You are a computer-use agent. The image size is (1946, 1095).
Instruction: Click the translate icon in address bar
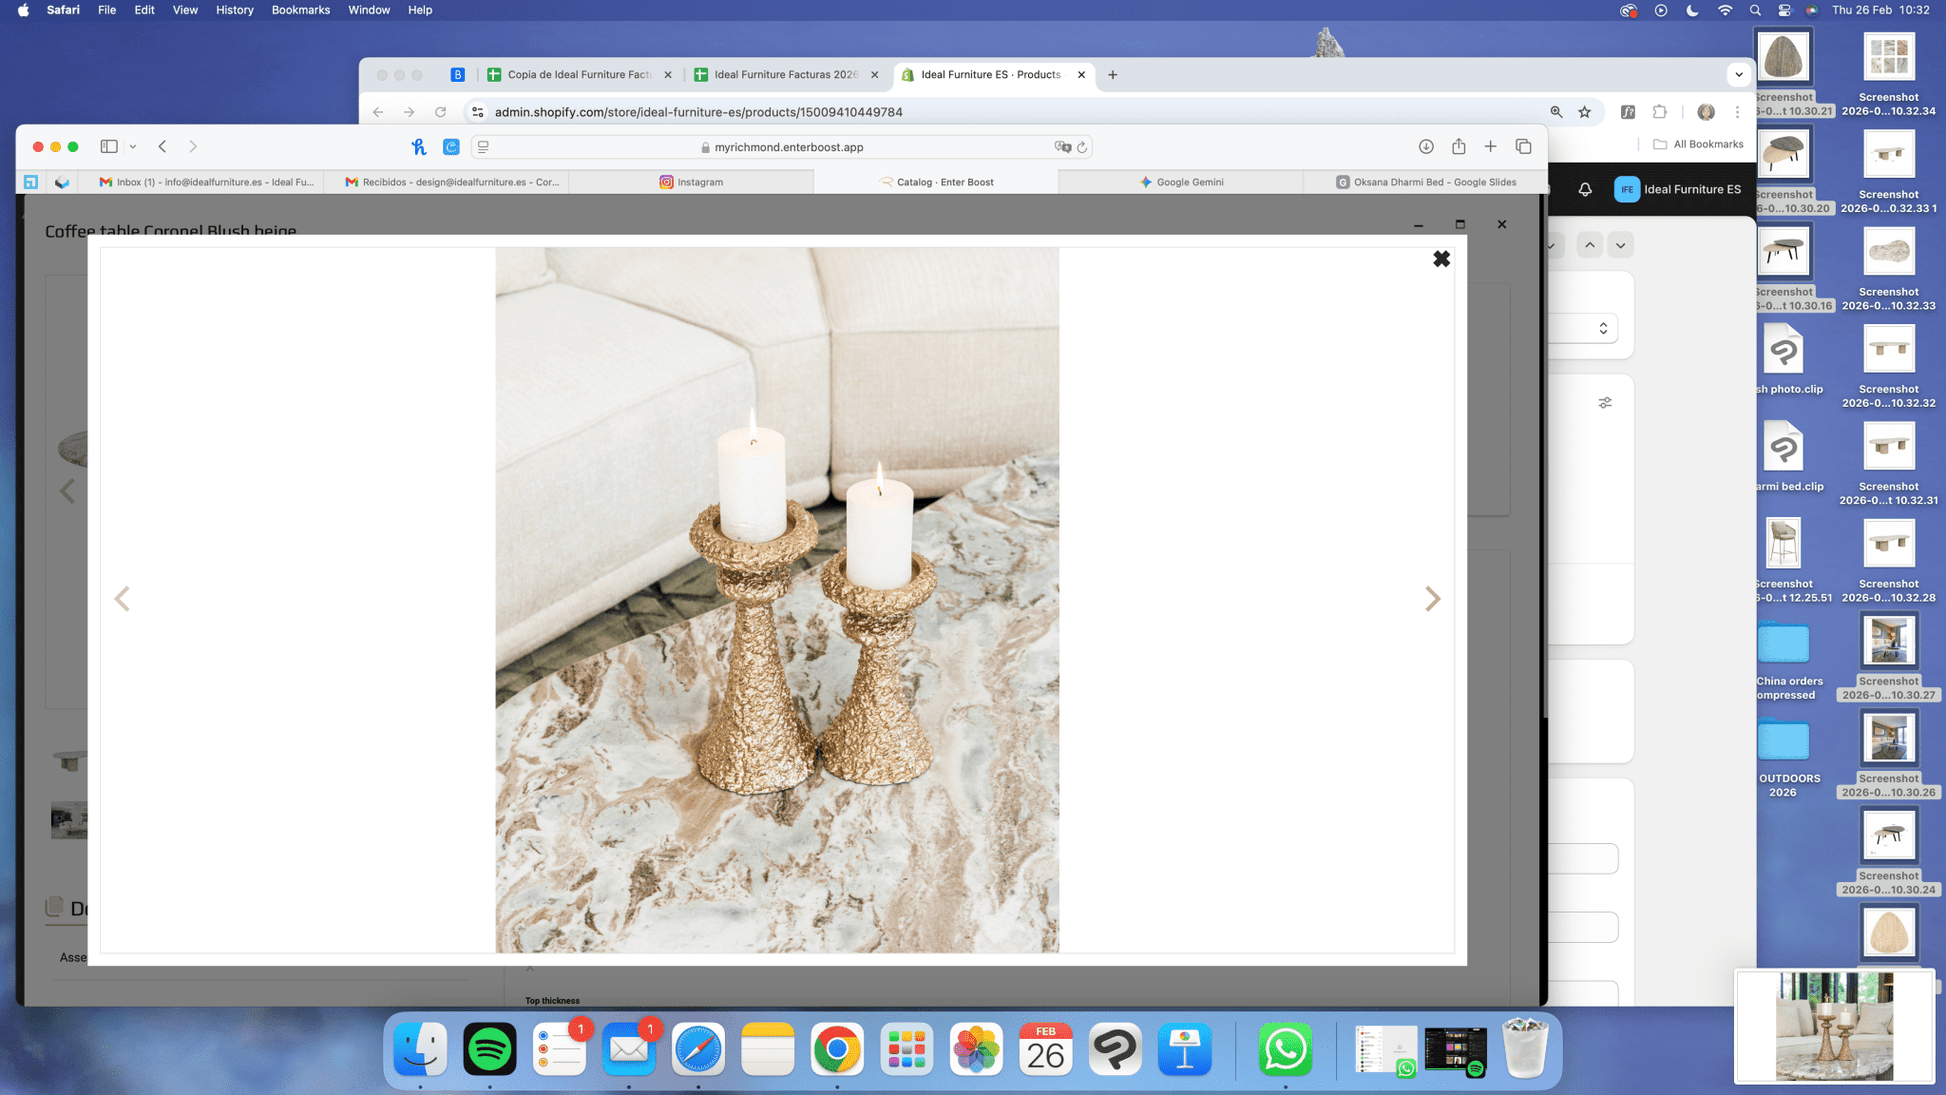click(1062, 147)
